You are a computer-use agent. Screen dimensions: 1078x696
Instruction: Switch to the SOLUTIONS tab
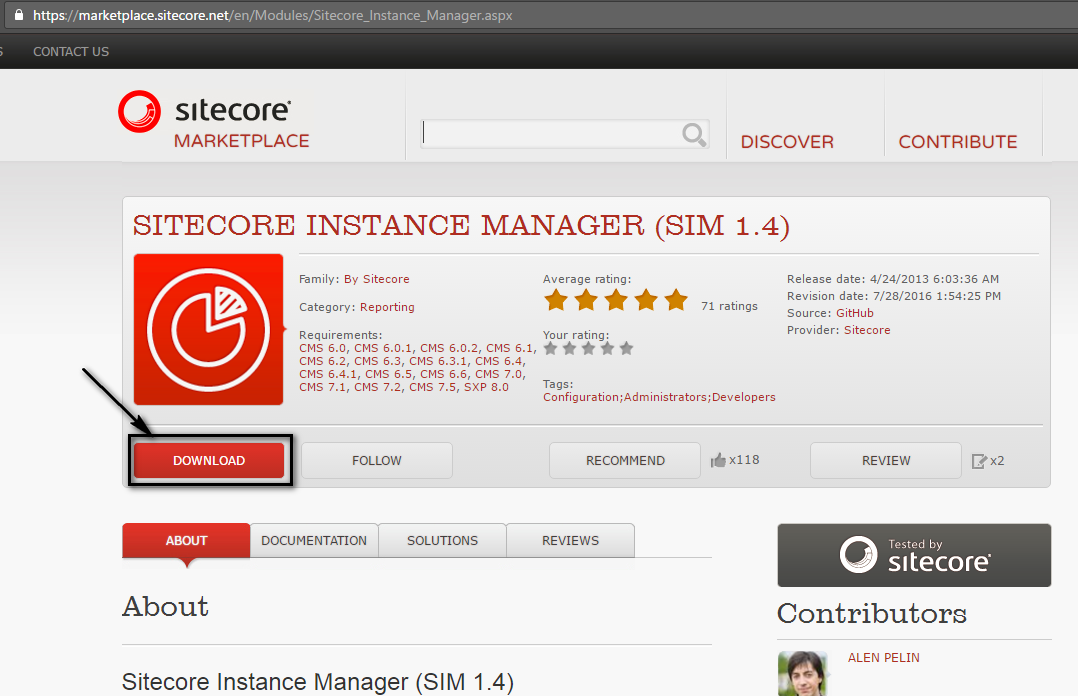(442, 541)
